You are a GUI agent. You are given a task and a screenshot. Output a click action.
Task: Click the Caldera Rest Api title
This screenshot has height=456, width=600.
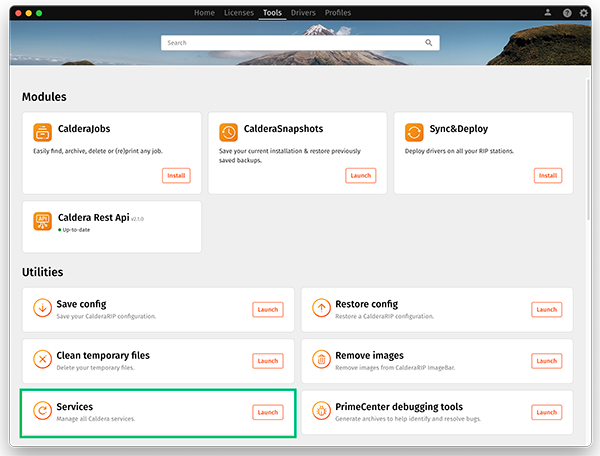94,217
